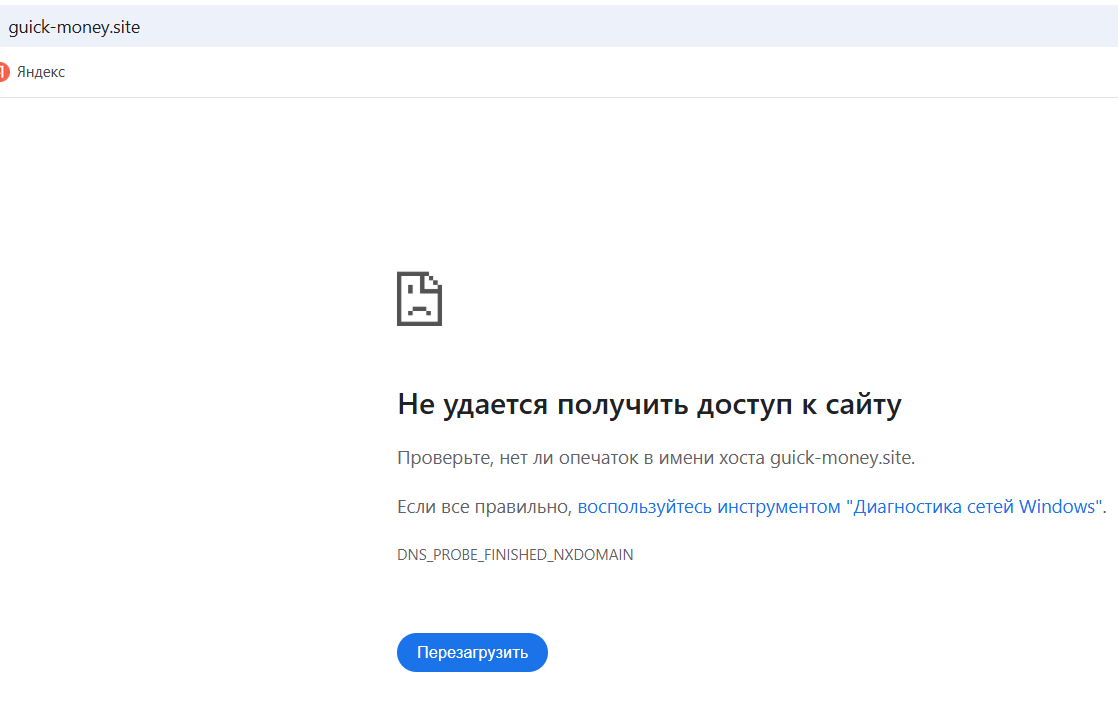Click the torn-page graphic above the error heading

420,297
